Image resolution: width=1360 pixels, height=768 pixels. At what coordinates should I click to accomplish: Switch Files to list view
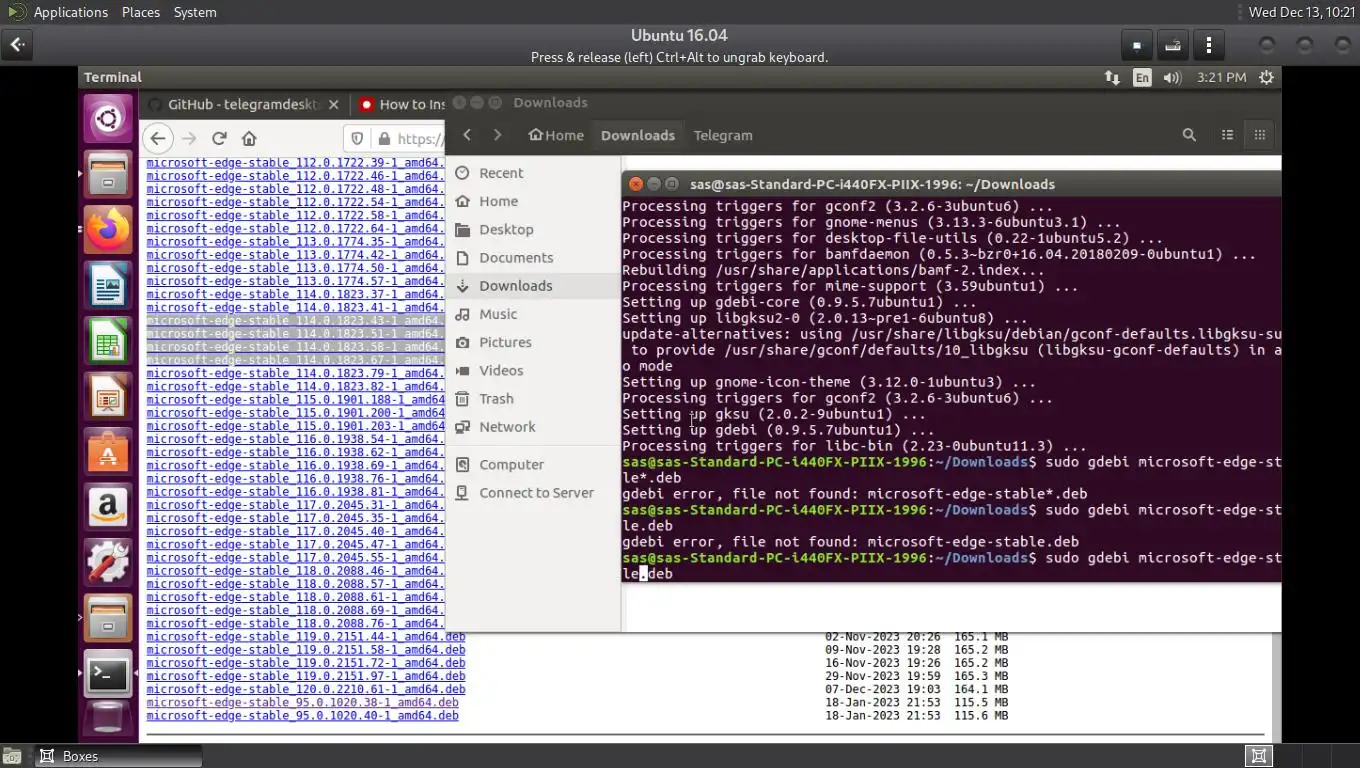(x=1227, y=135)
